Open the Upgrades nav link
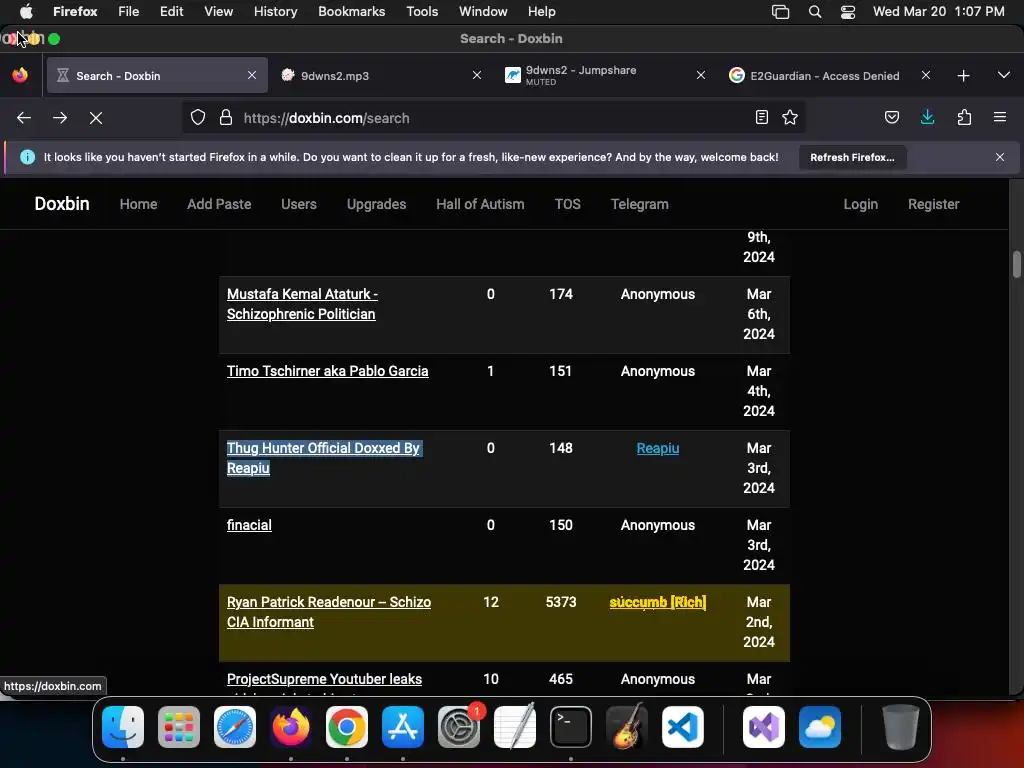 coord(377,204)
